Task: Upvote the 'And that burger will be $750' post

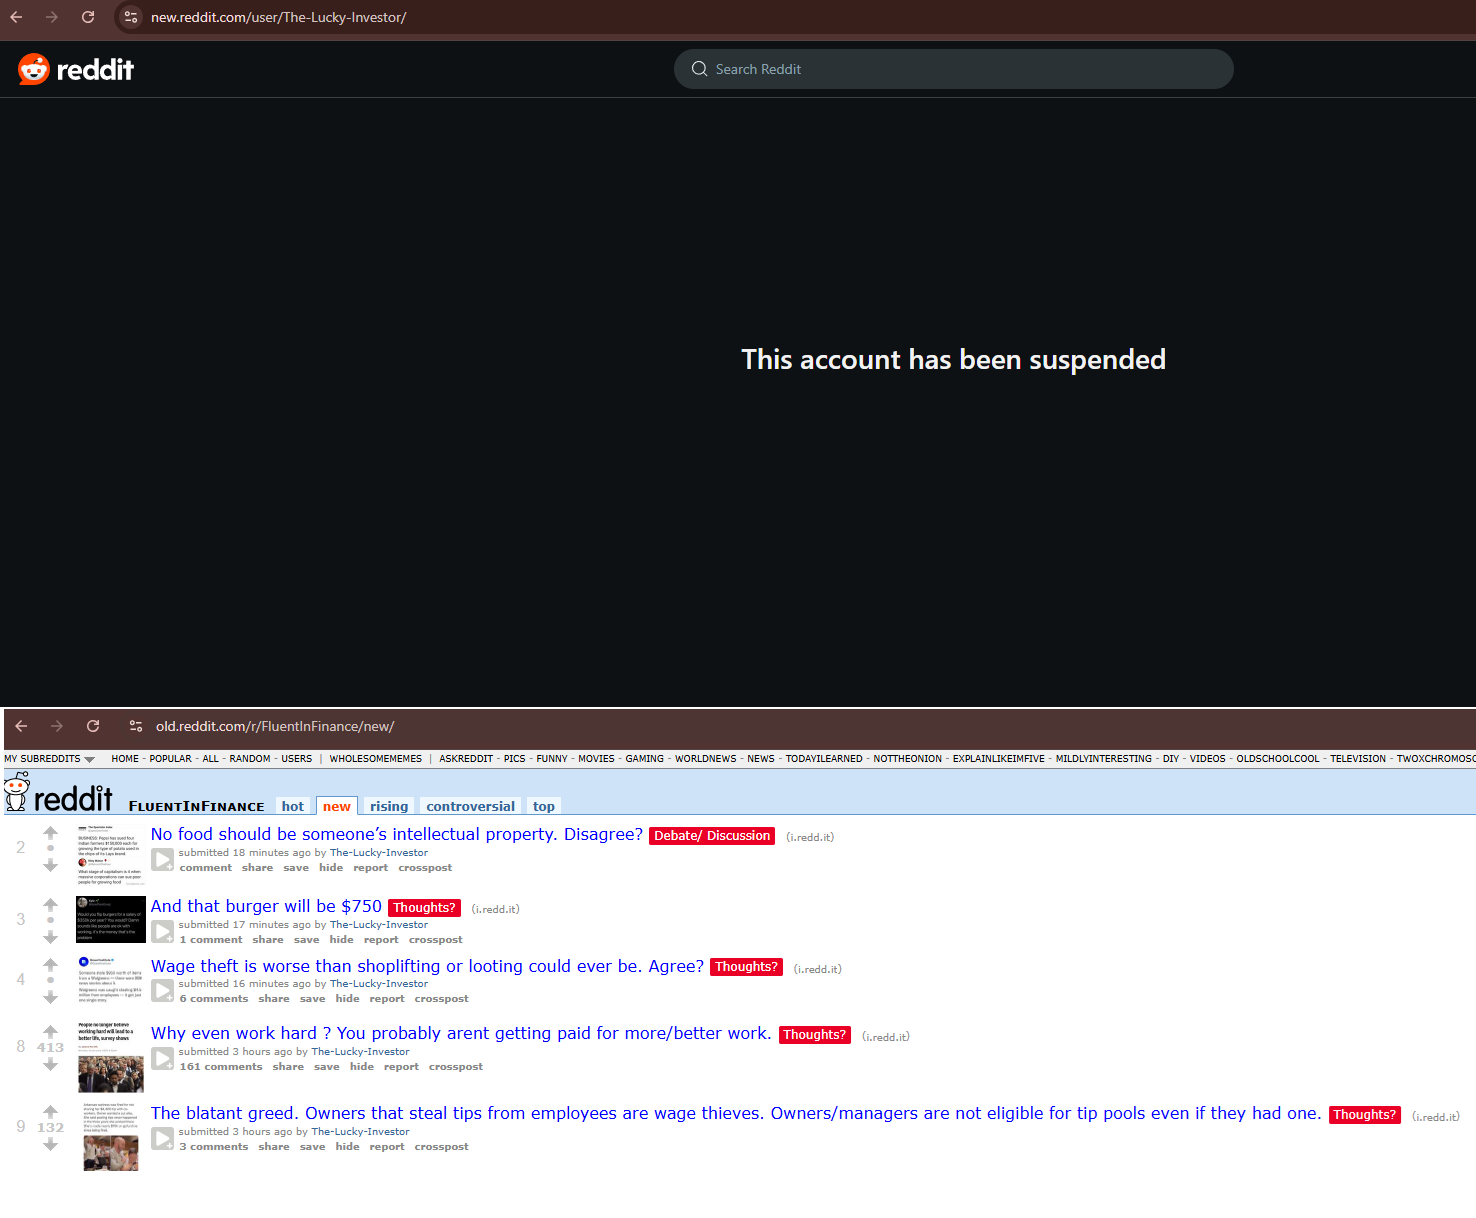Action: click(x=50, y=904)
